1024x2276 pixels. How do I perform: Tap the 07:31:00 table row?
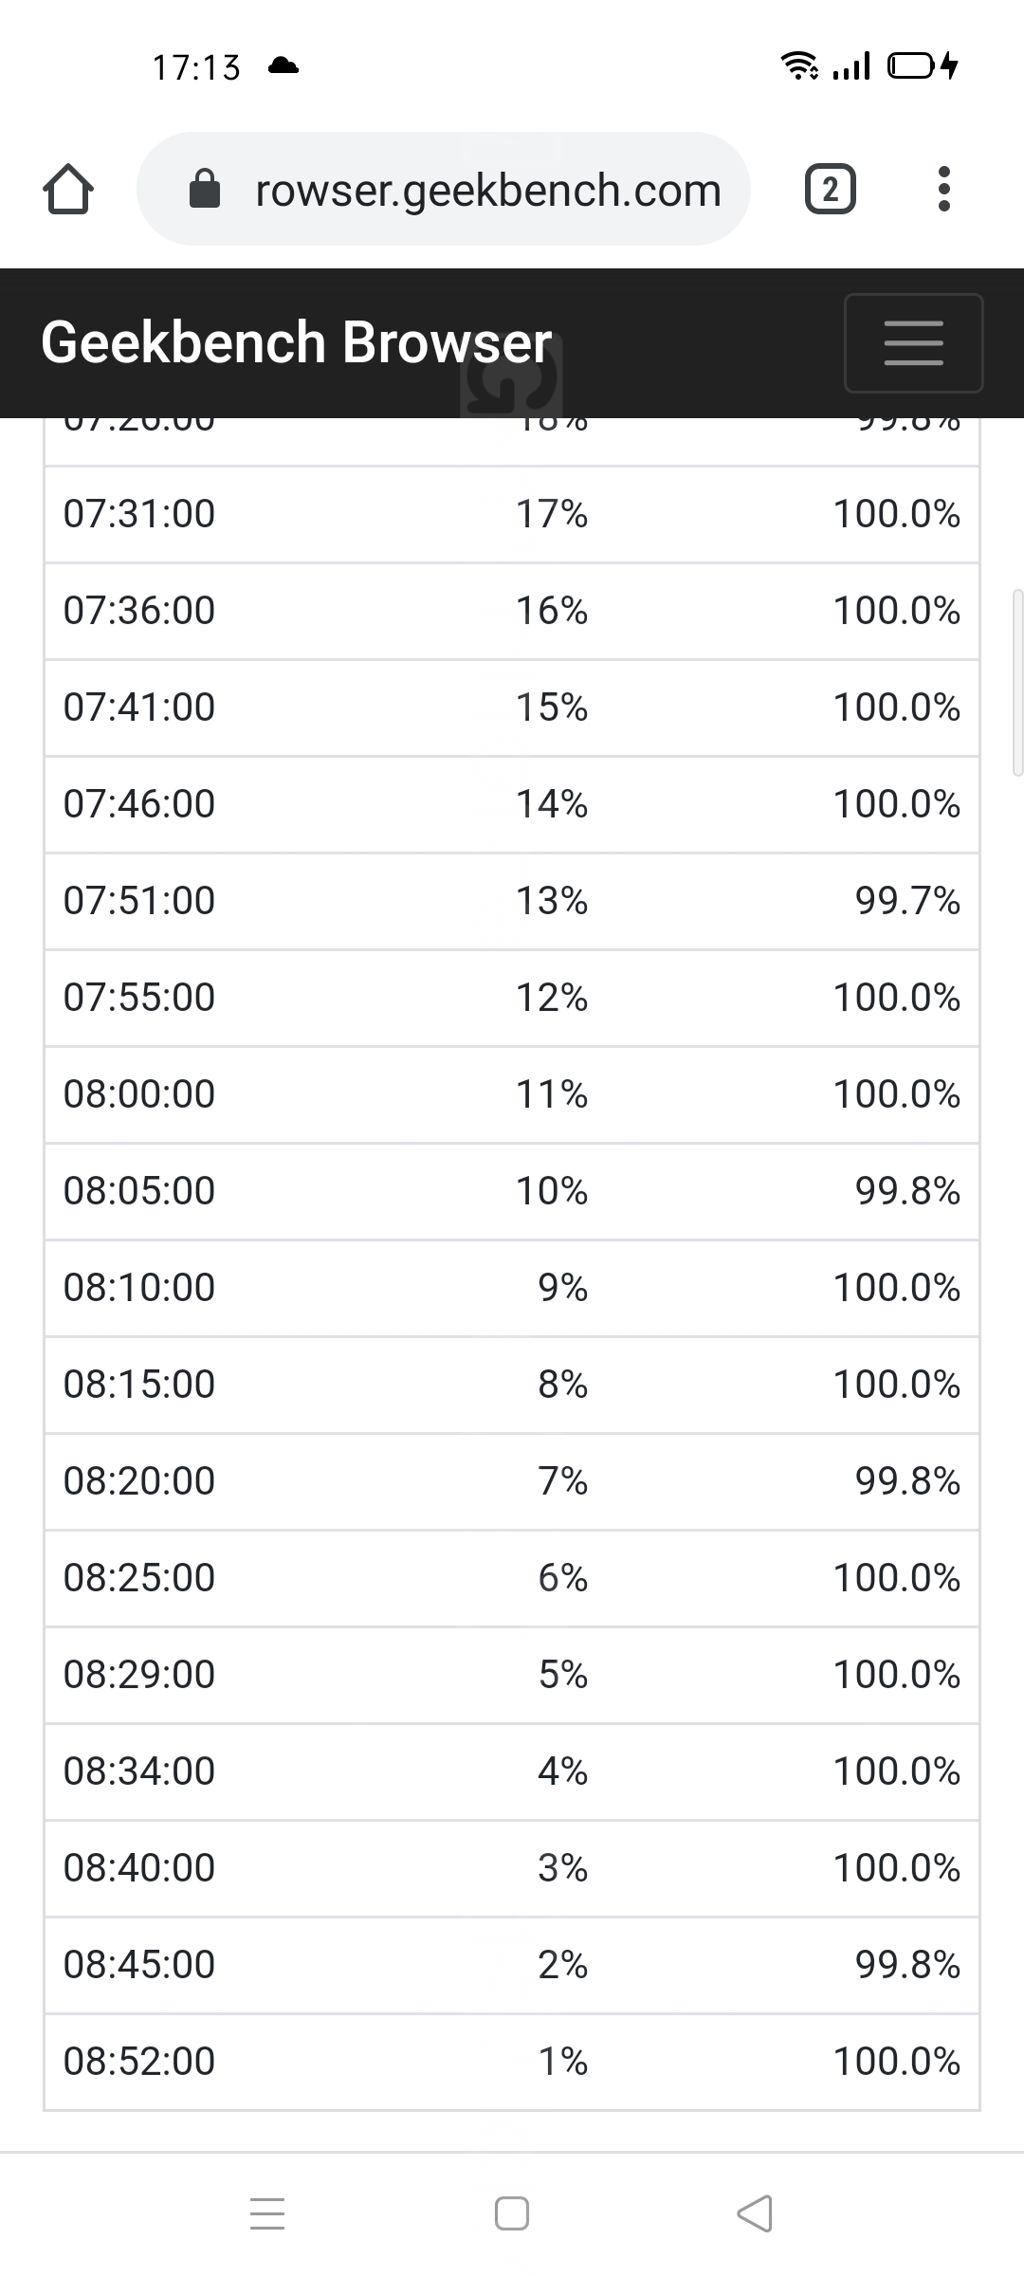click(x=511, y=514)
